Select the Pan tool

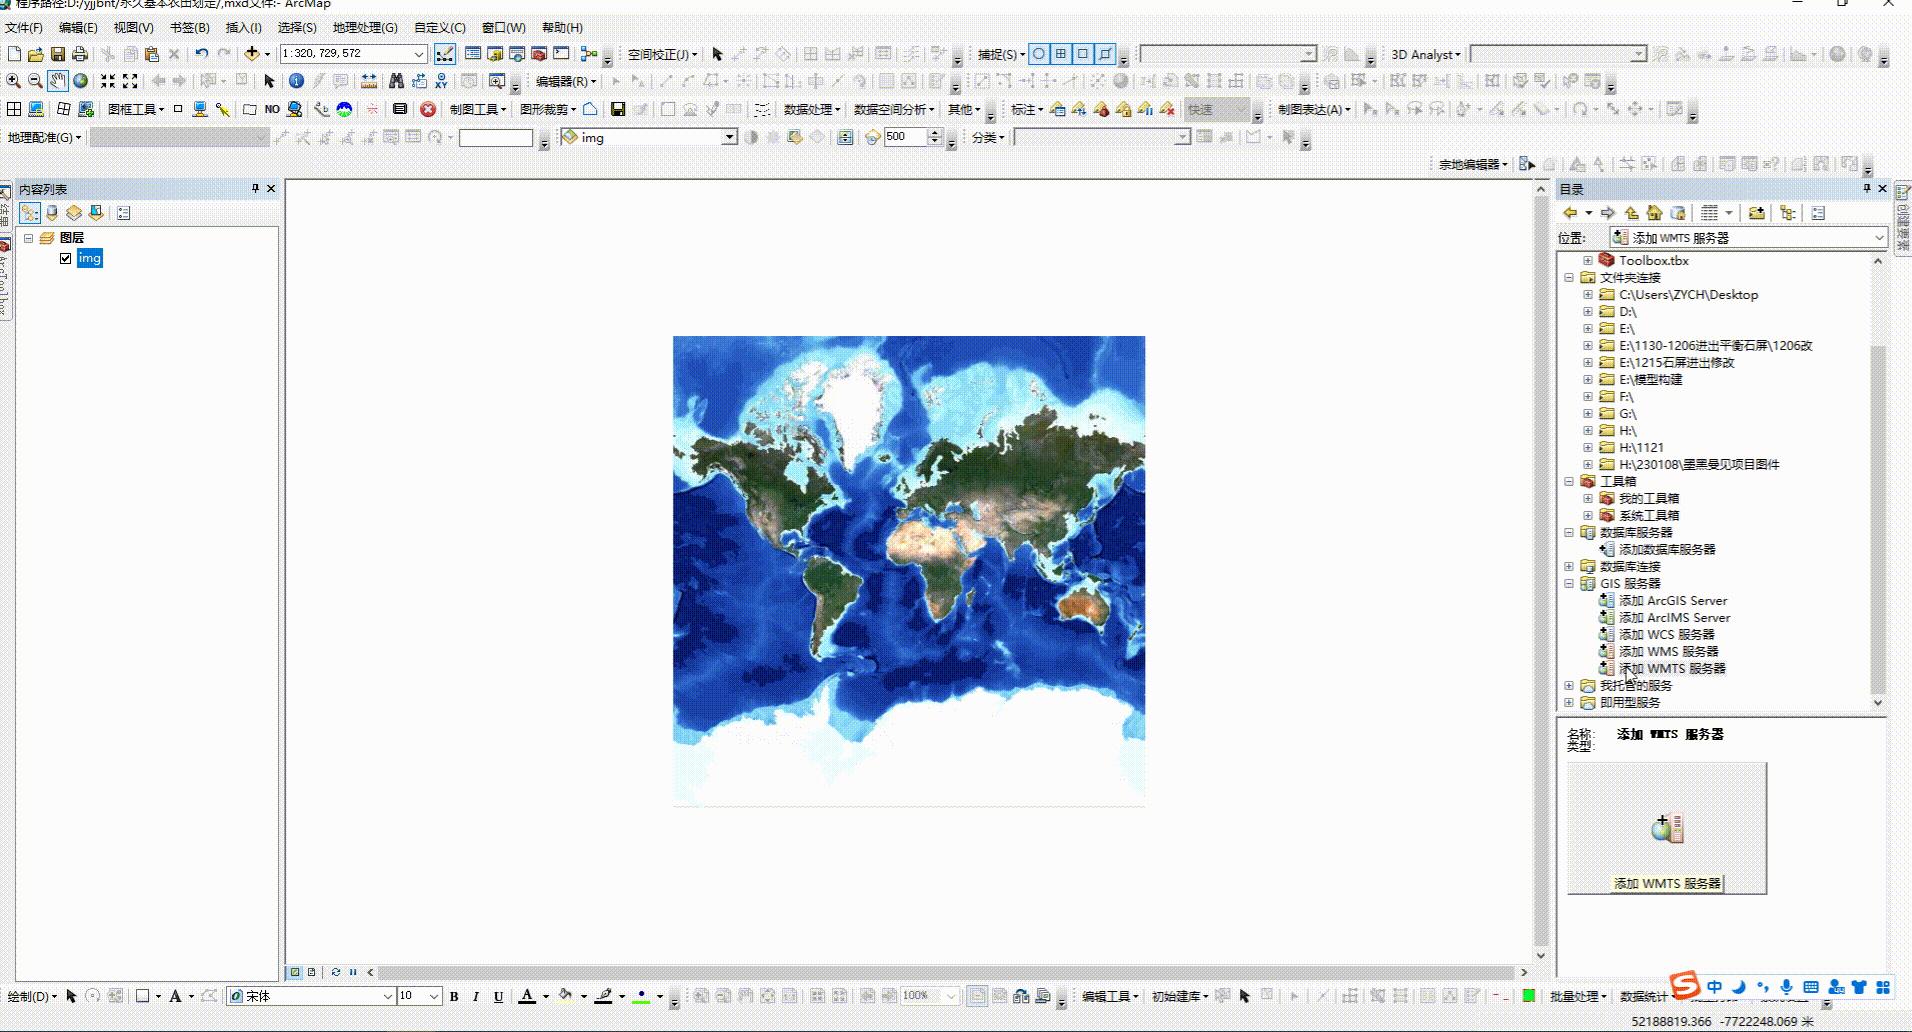[57, 82]
